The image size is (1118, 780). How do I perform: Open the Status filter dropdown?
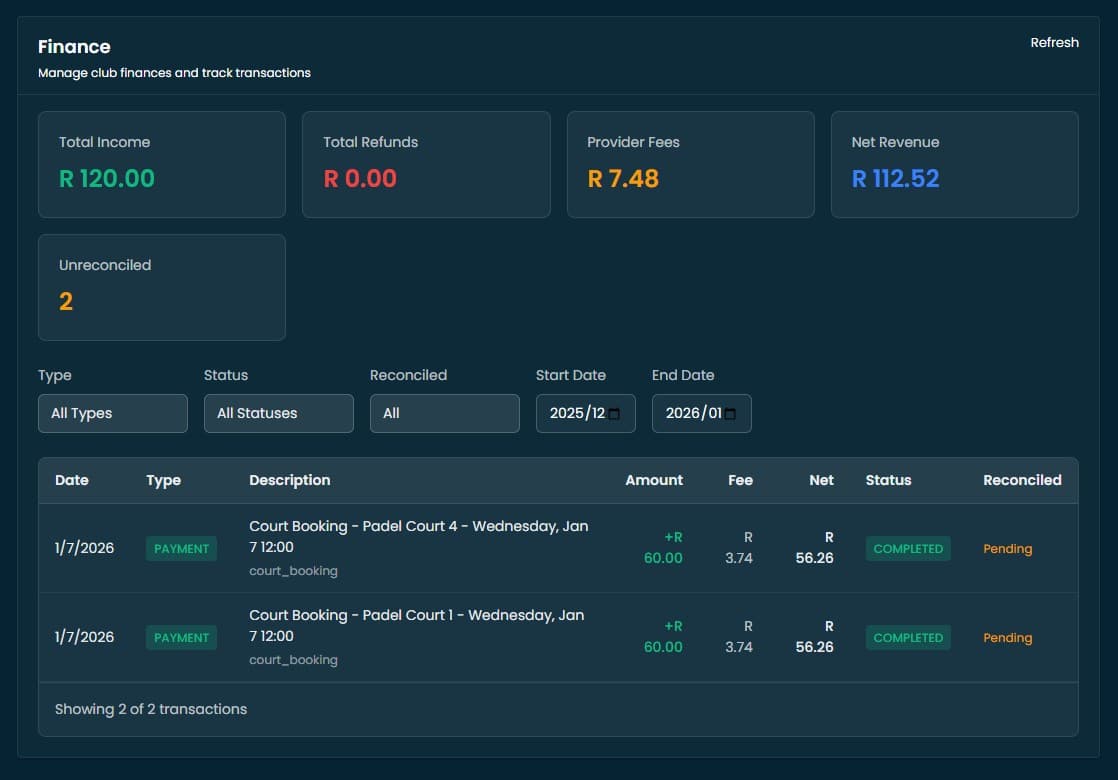[x=278, y=412]
